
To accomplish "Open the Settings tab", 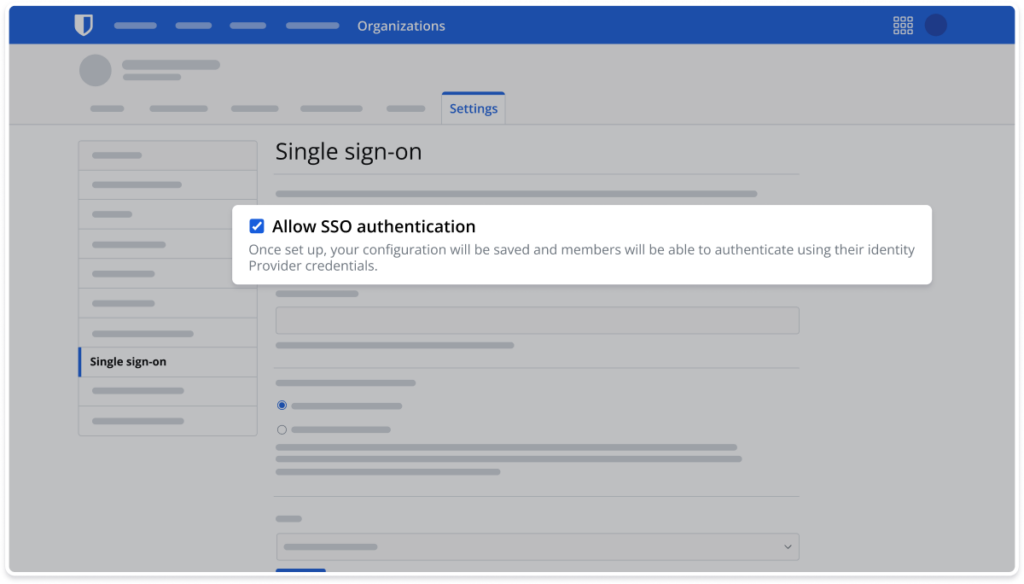I will 473,108.
